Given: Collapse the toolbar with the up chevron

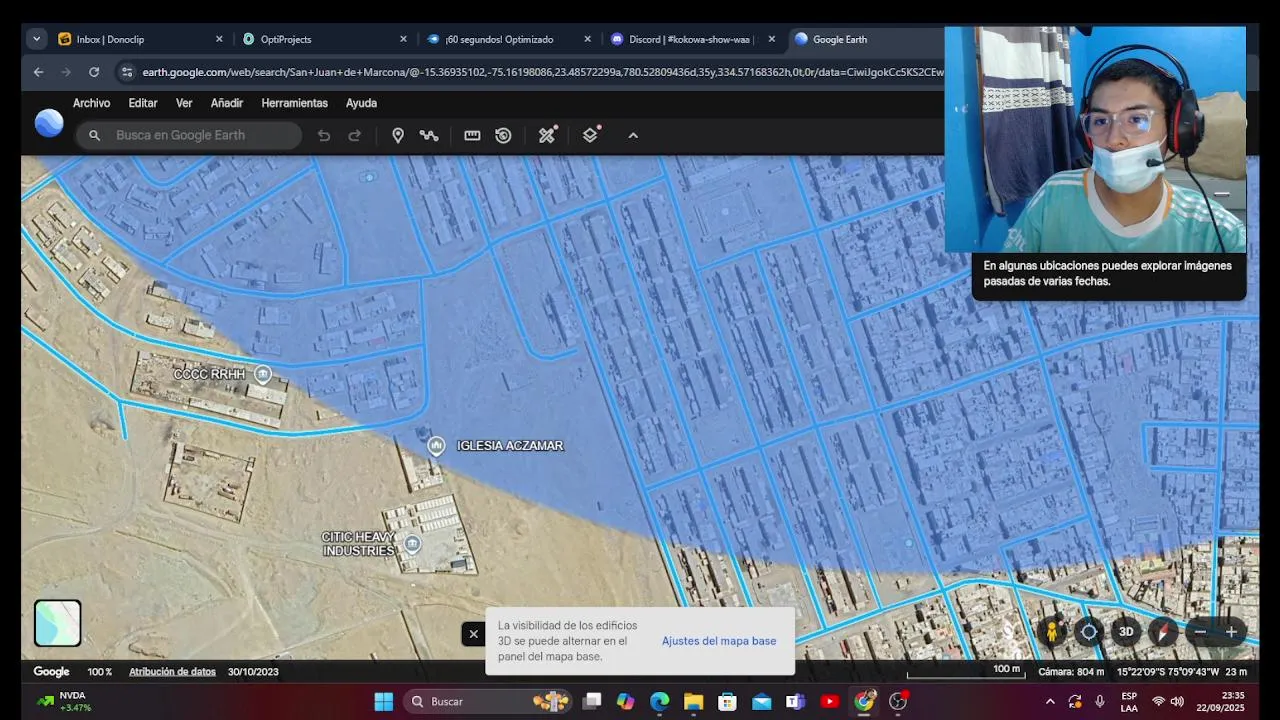Looking at the screenshot, I should pyautogui.click(x=633, y=135).
